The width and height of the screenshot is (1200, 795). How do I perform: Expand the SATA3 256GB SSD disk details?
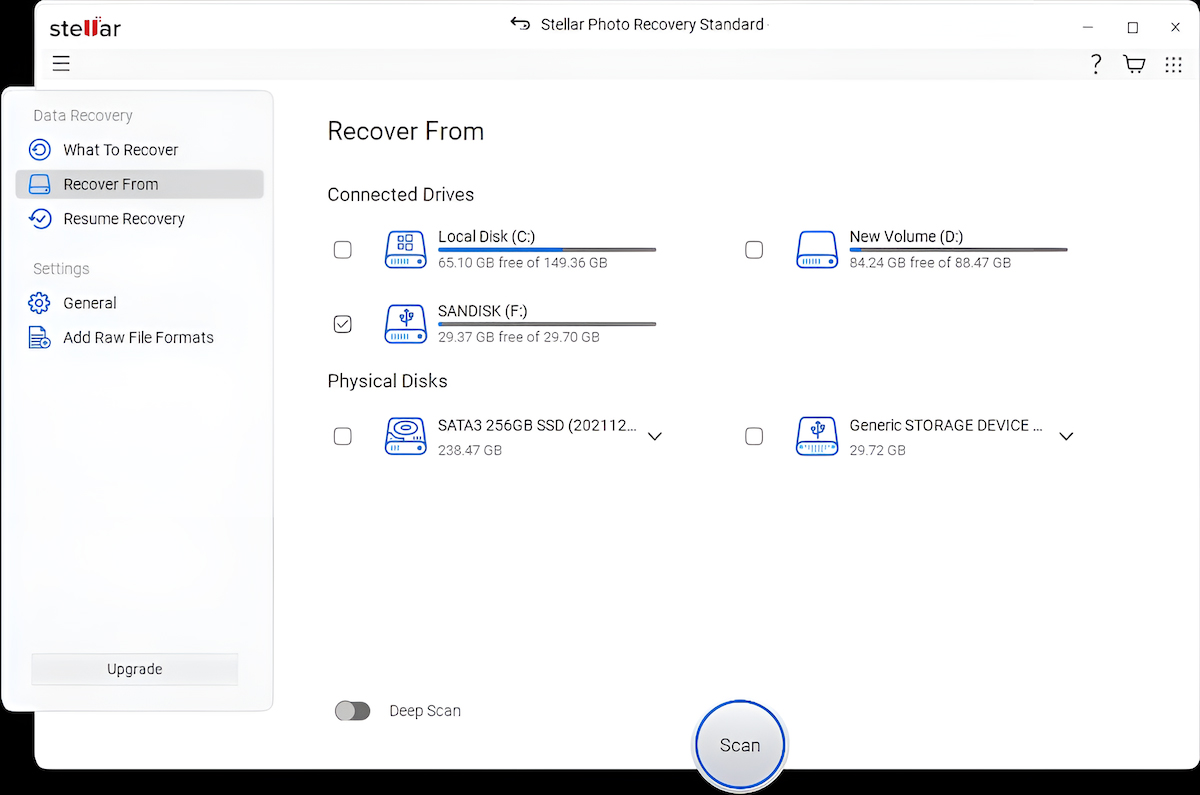[x=655, y=436]
